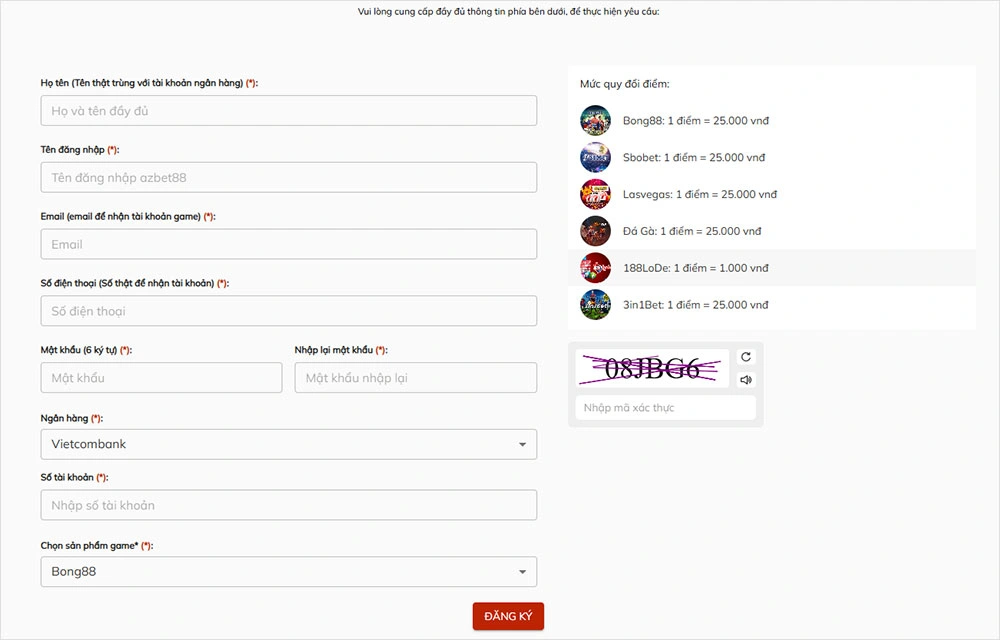Focus the Mật khẩu password field

161,378
